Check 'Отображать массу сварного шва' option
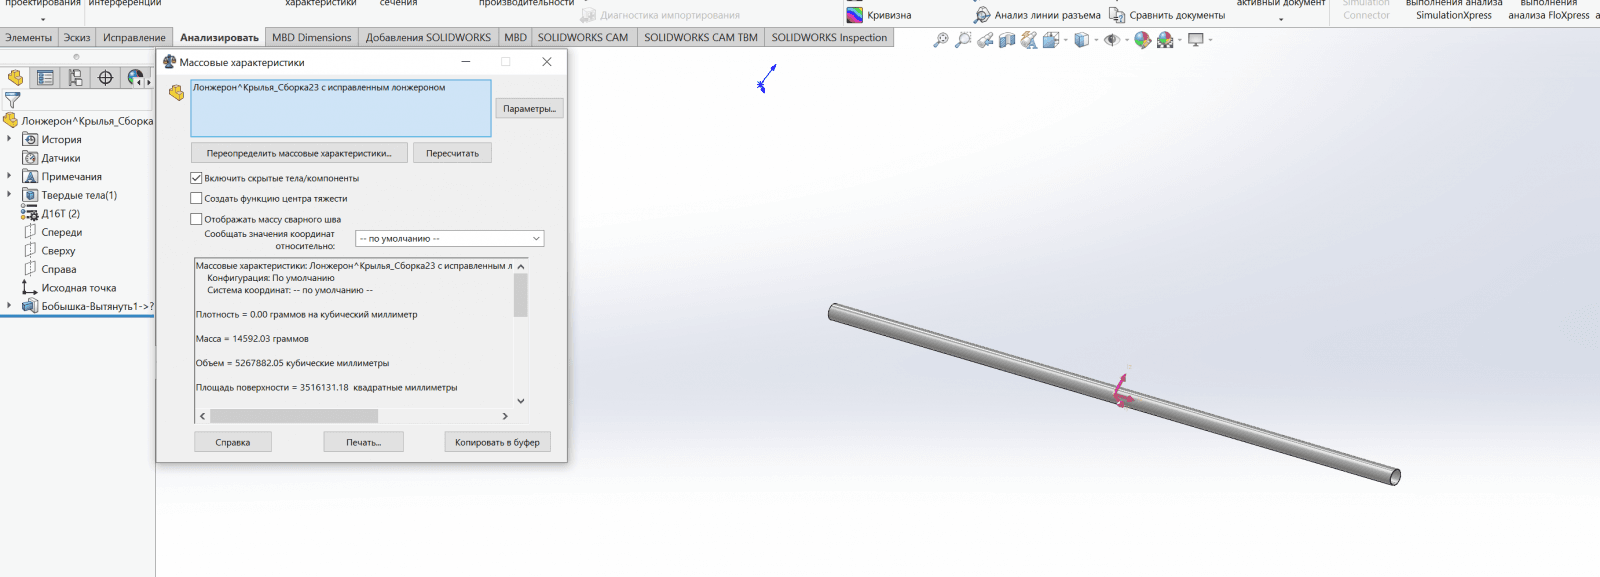The image size is (1600, 577). coord(196,219)
